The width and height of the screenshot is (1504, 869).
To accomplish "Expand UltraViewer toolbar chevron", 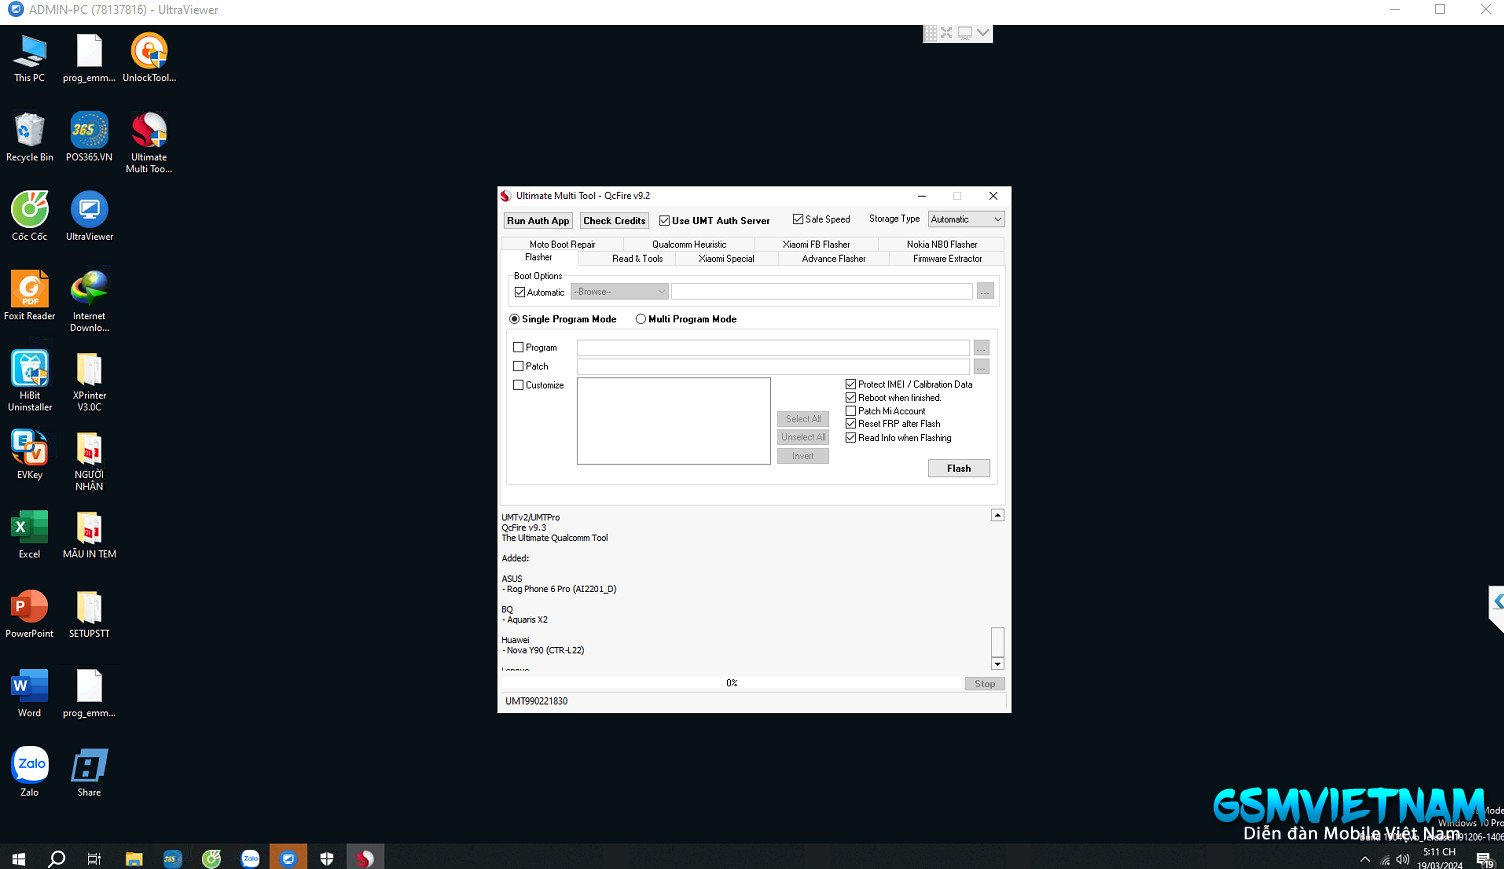I will (983, 33).
